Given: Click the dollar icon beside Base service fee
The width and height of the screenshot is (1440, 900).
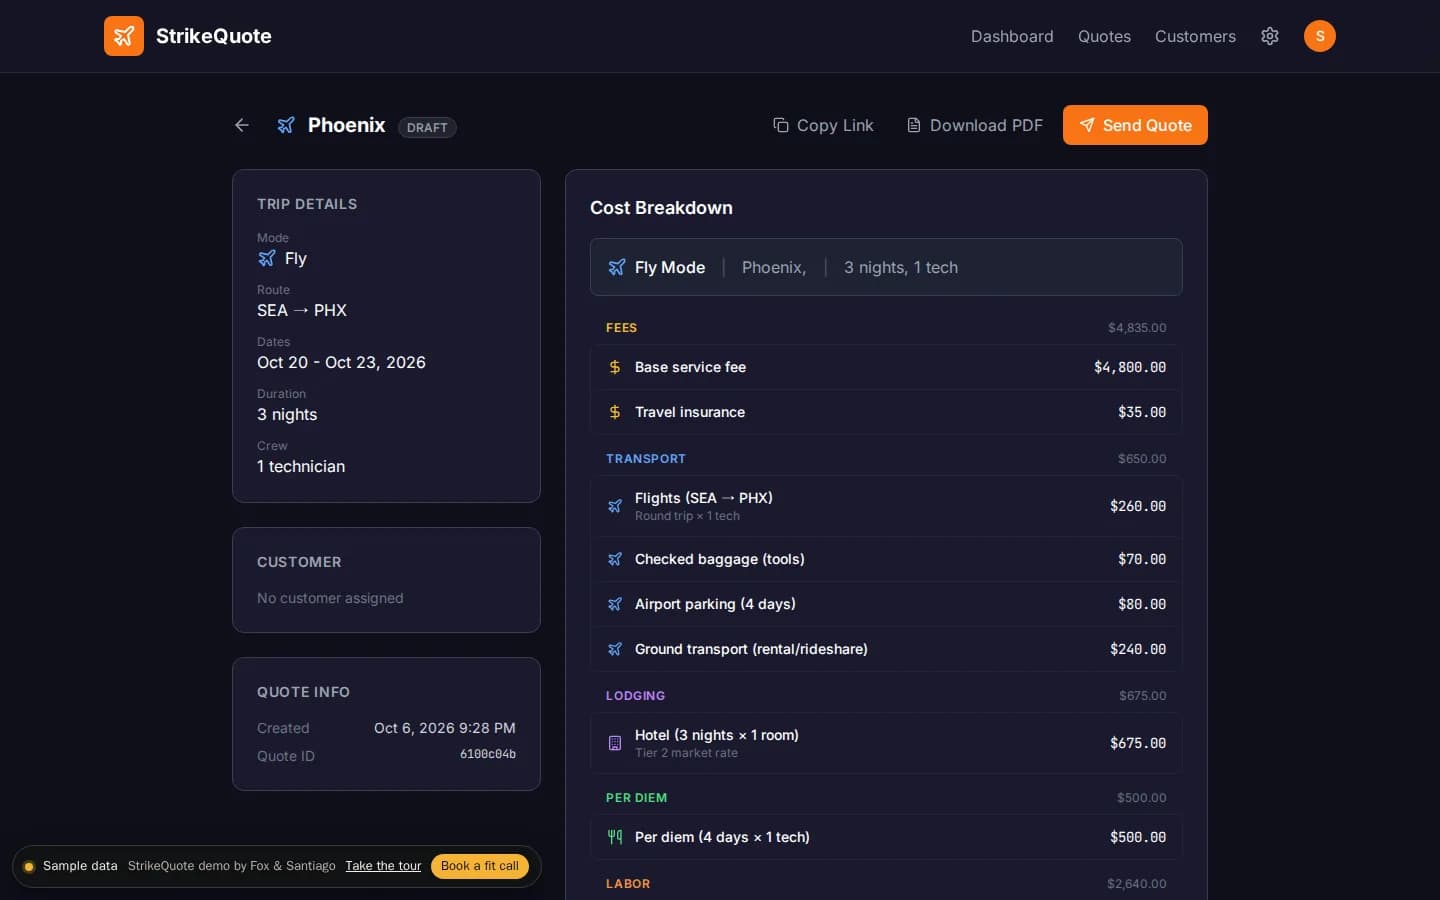Looking at the screenshot, I should (x=615, y=367).
